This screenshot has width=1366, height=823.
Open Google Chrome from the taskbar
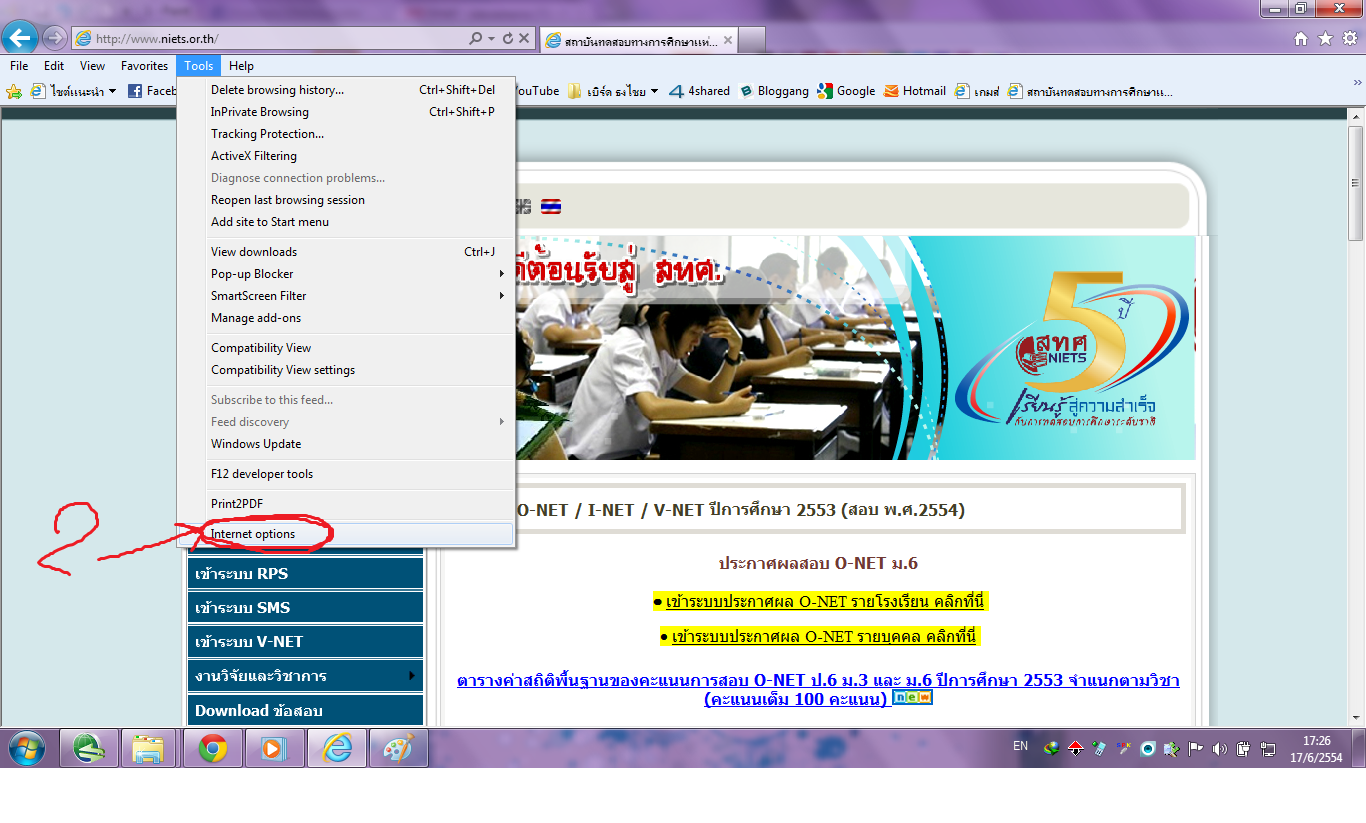[212, 748]
